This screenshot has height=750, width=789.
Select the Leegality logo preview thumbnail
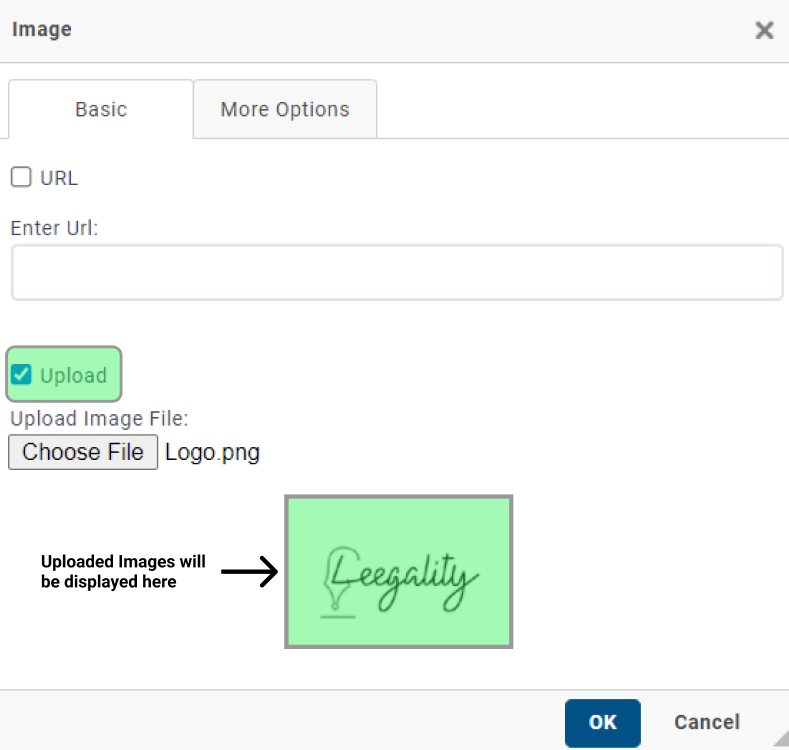point(399,572)
